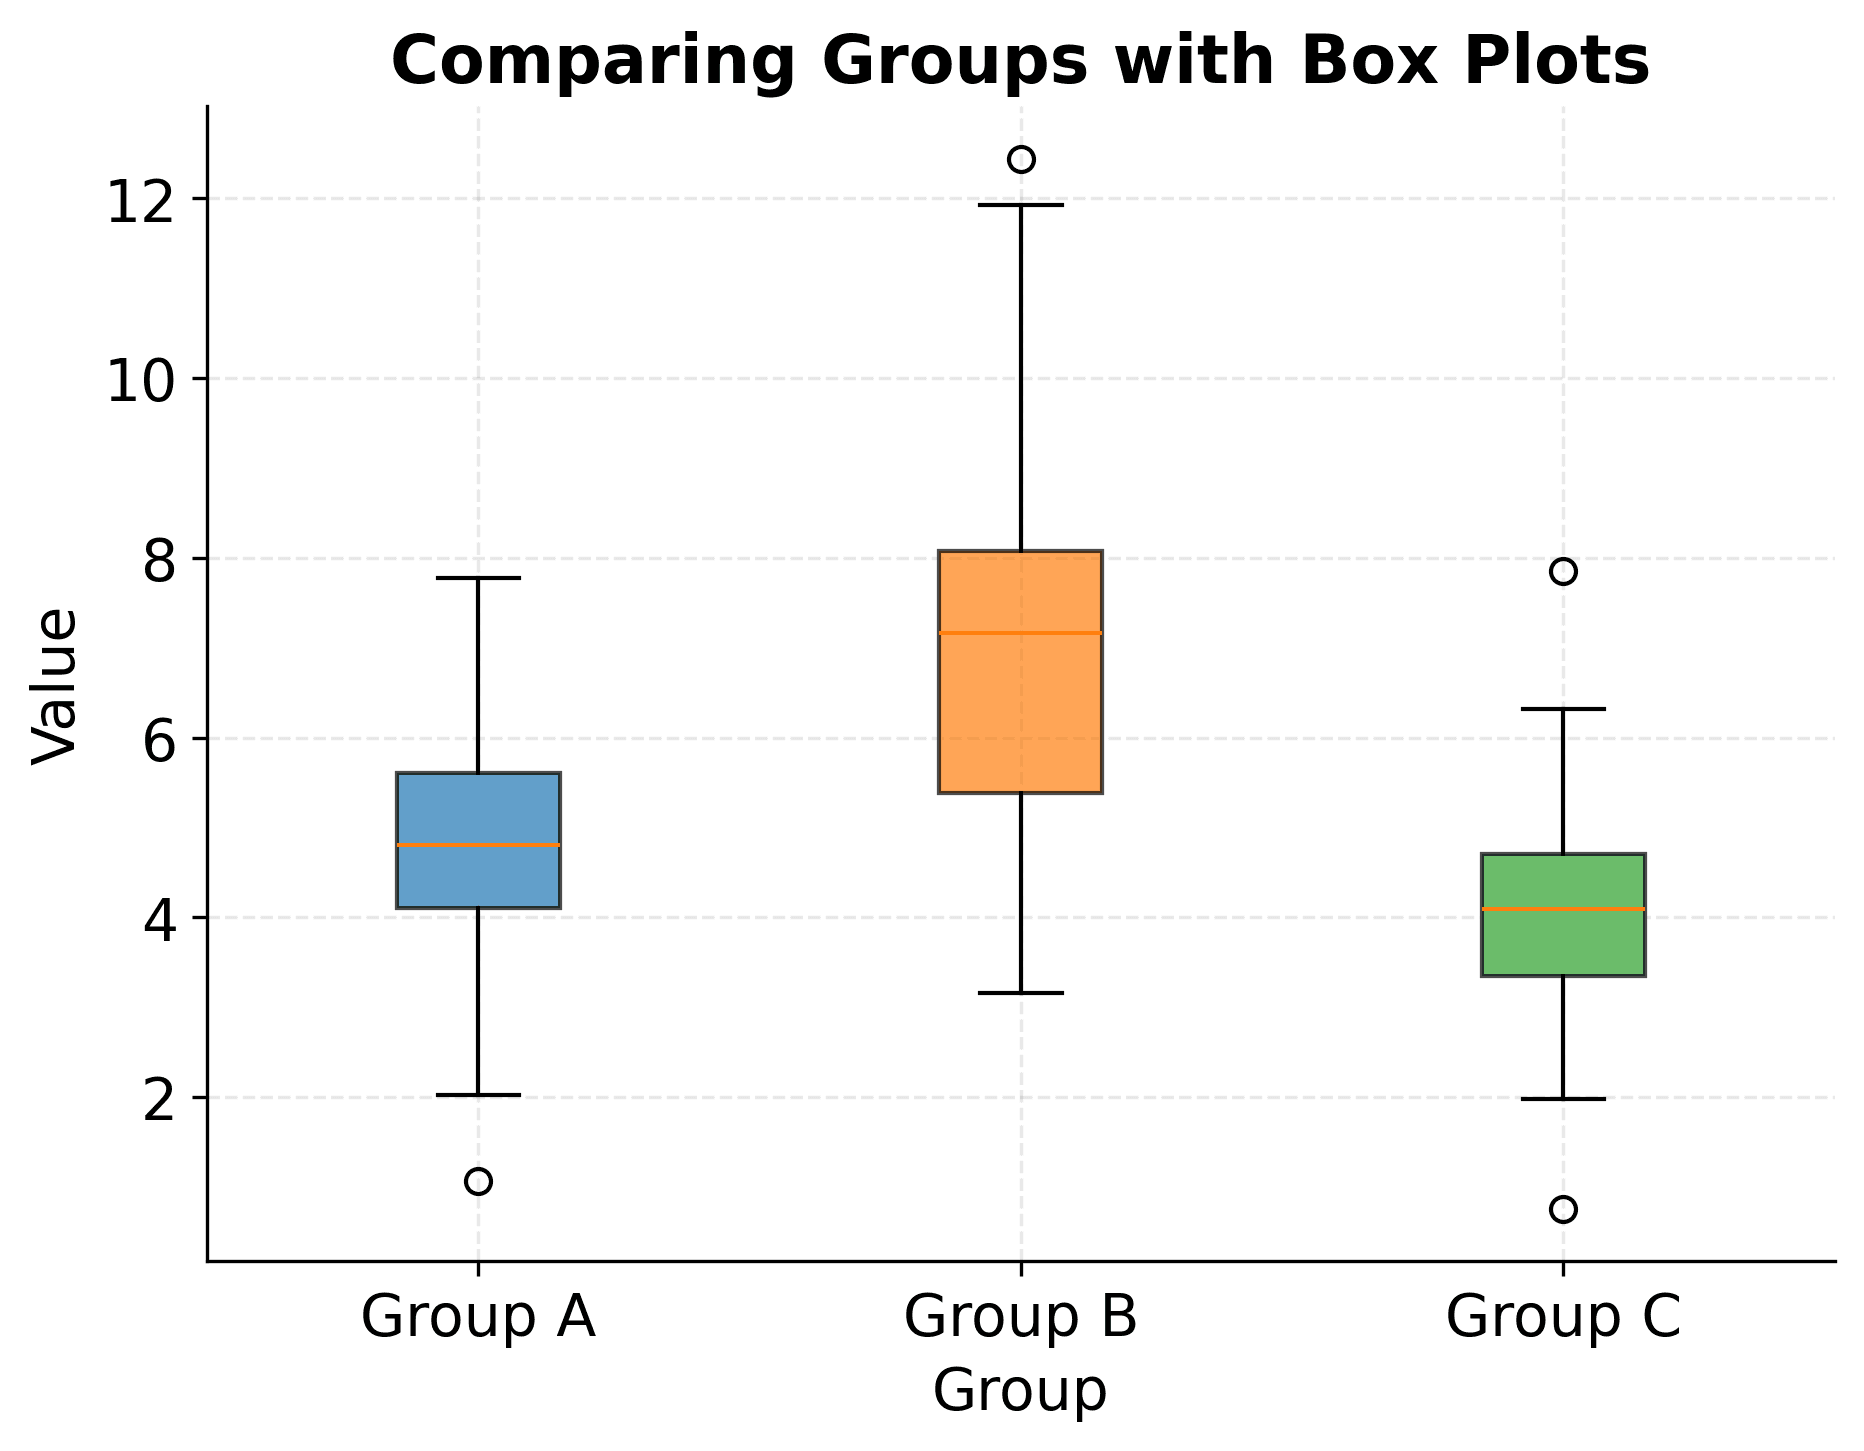Click the "Group" x-axis title

(1020, 1392)
